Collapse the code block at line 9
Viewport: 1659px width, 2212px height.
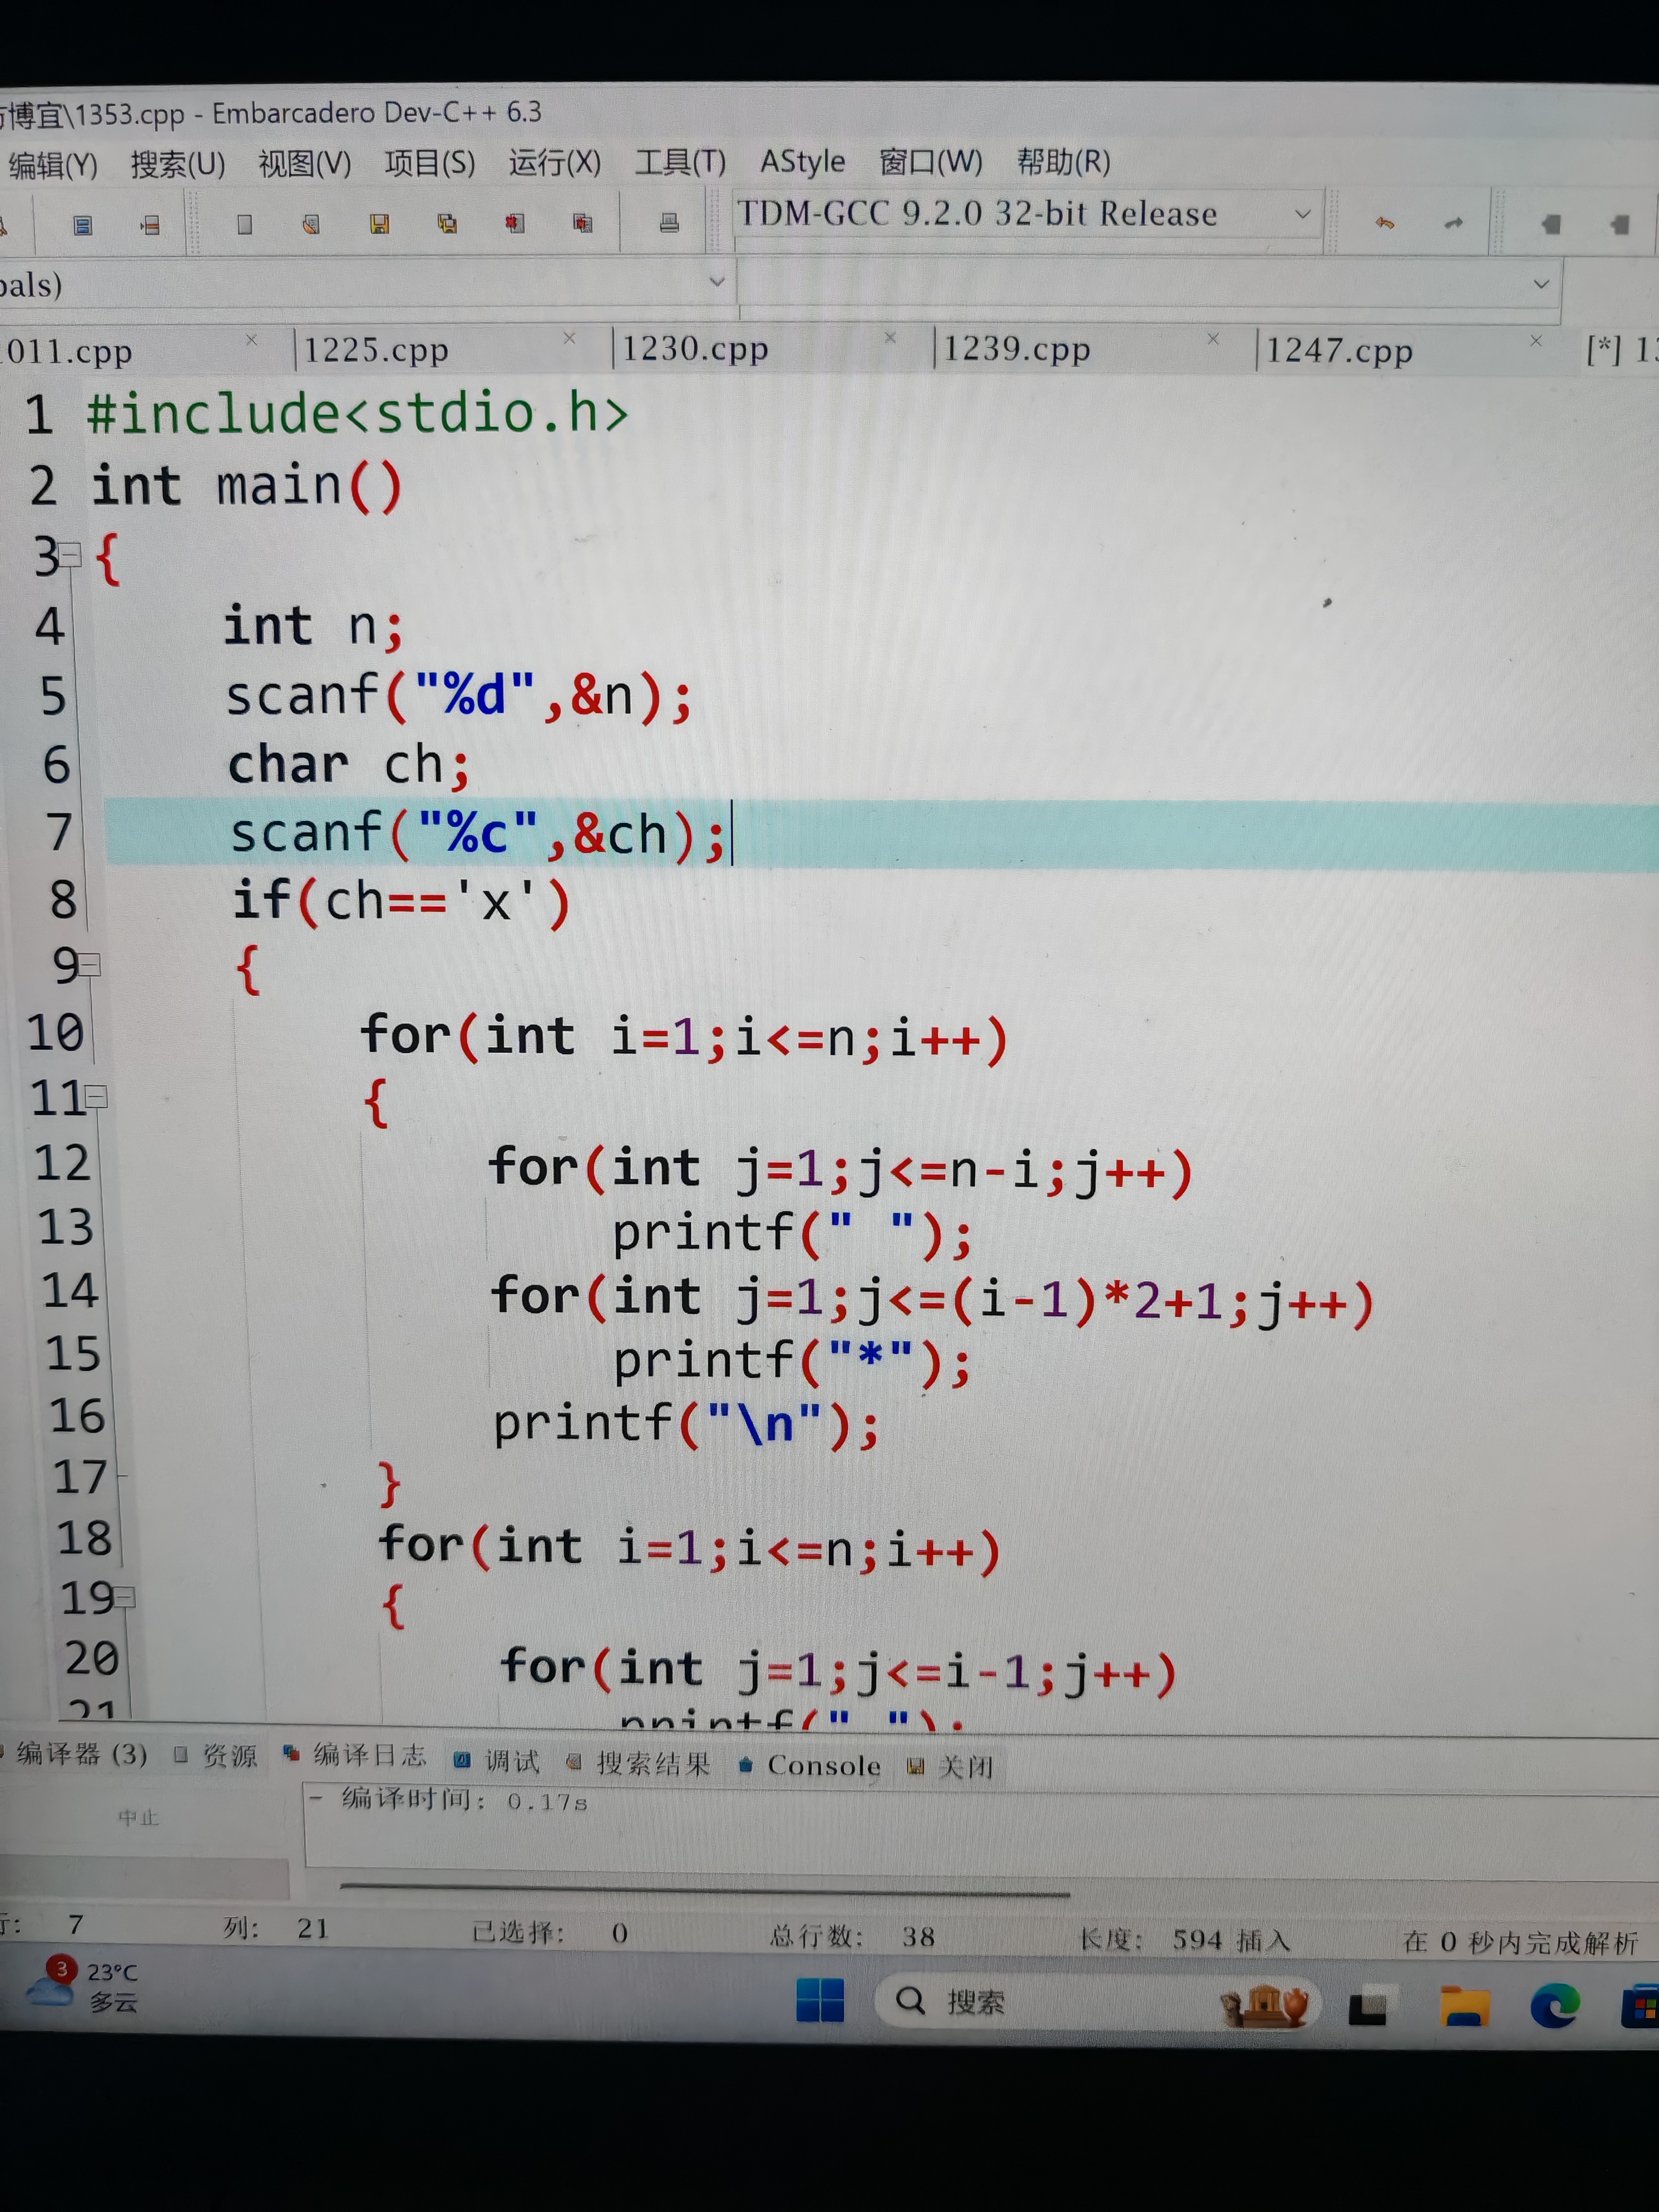[90, 964]
